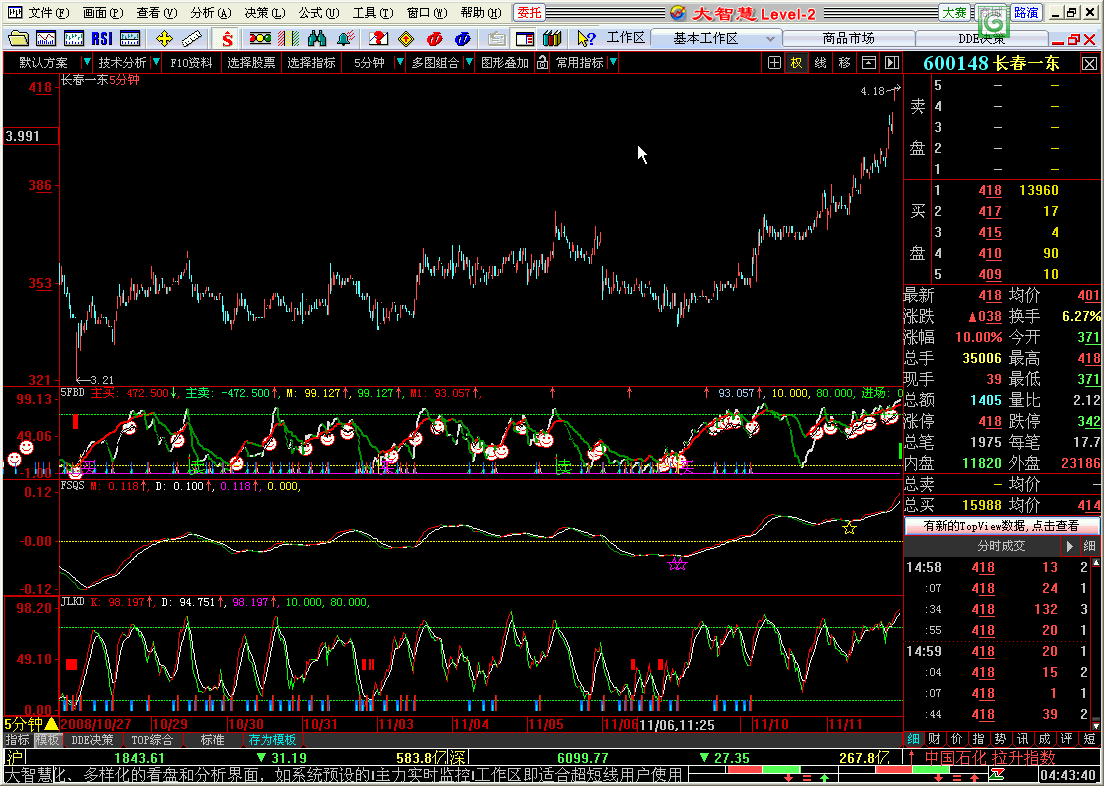Open the binoculars search icon

(x=317, y=38)
